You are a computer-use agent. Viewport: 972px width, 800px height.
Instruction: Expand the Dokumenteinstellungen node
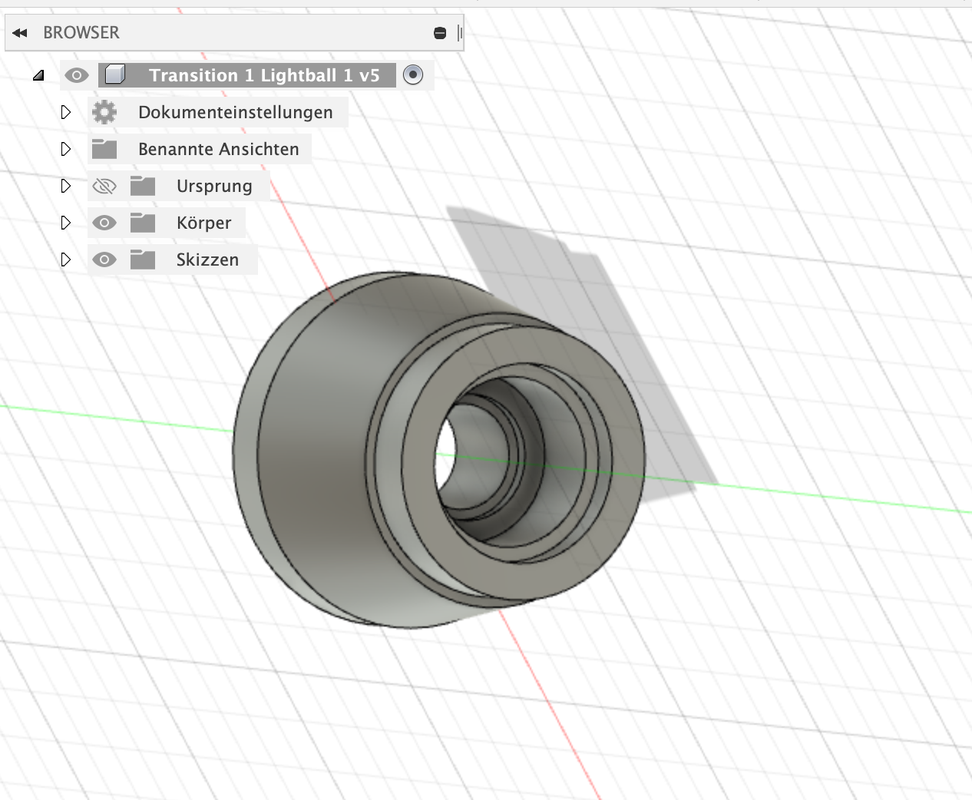tap(66, 112)
